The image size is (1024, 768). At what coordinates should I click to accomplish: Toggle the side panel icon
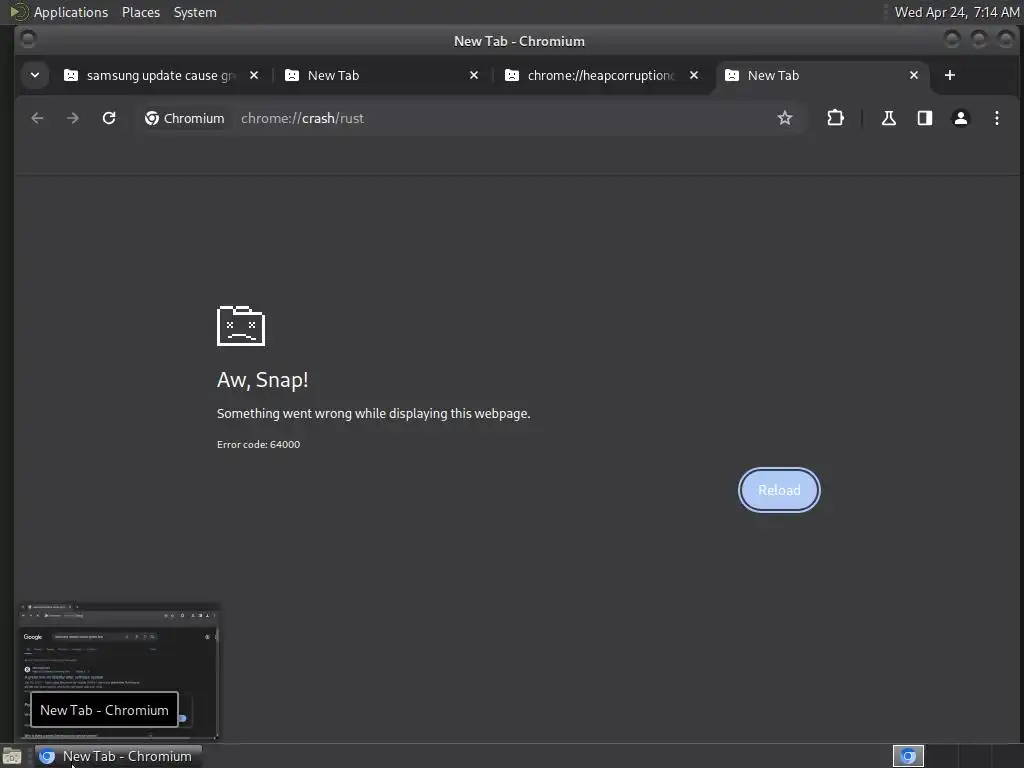pyautogui.click(x=925, y=118)
